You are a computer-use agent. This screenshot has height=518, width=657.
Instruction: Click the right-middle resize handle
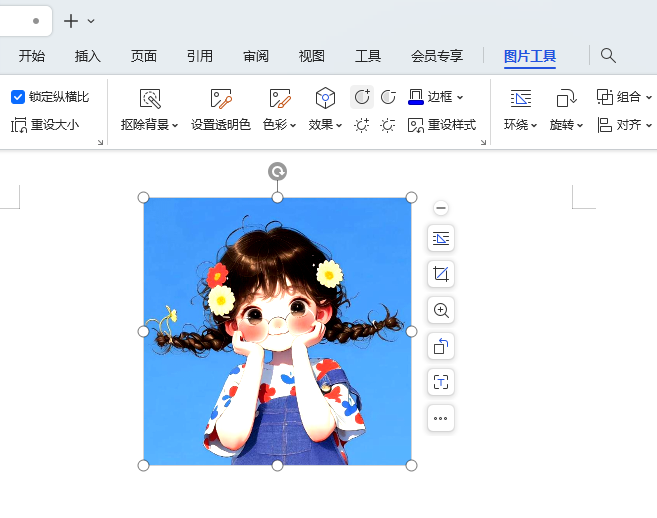pos(411,332)
